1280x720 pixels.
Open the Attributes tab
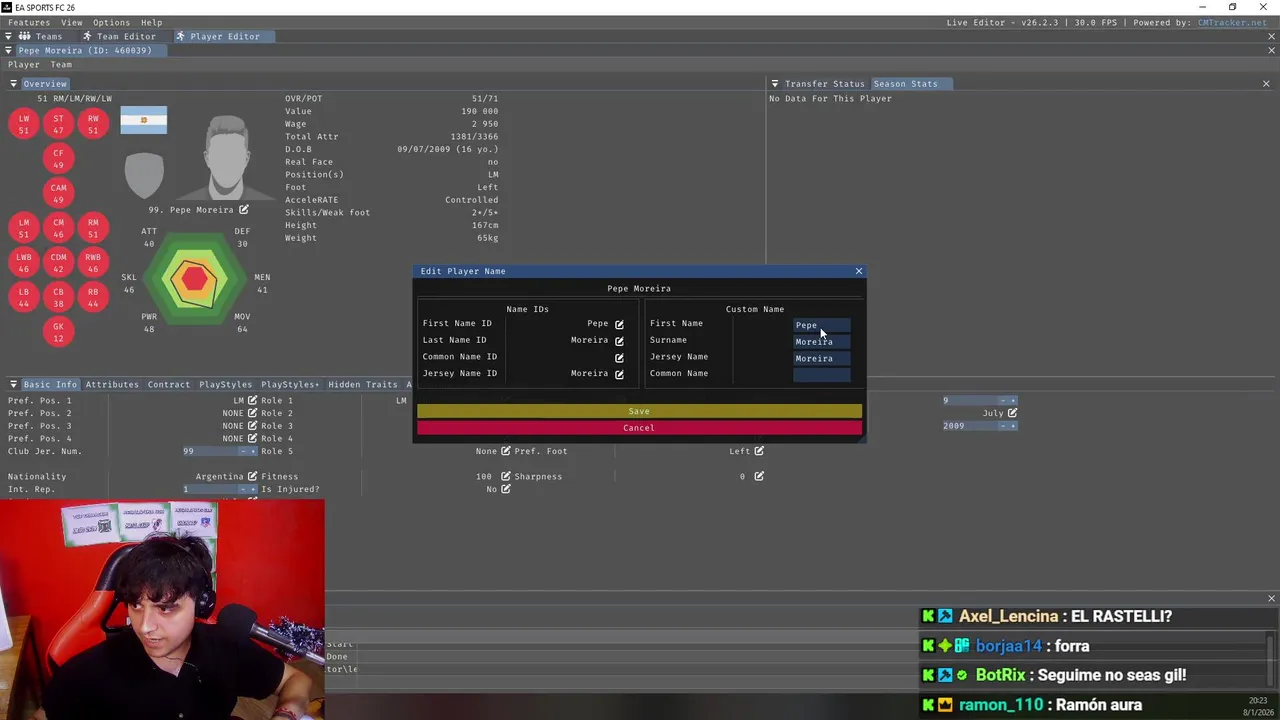[112, 384]
